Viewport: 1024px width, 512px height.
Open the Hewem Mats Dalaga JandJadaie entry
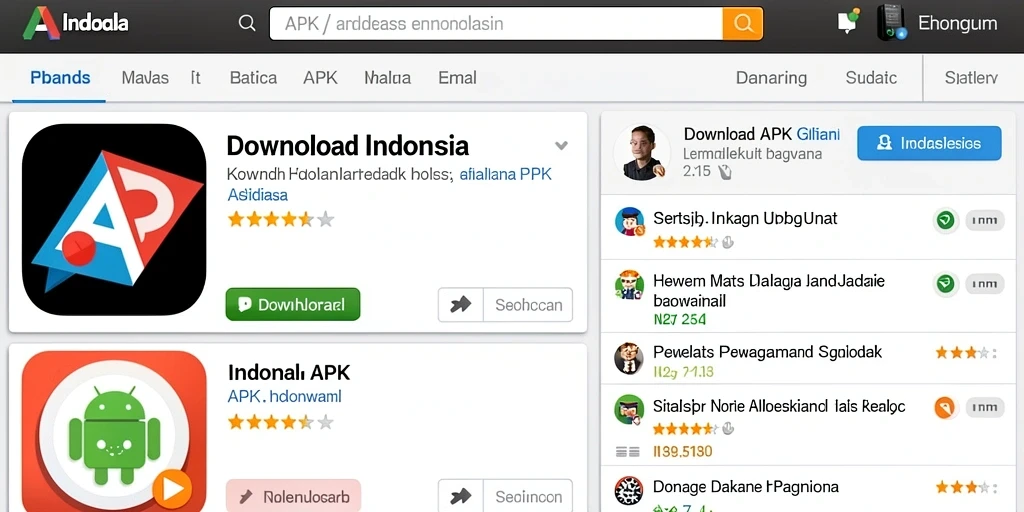coord(769,291)
